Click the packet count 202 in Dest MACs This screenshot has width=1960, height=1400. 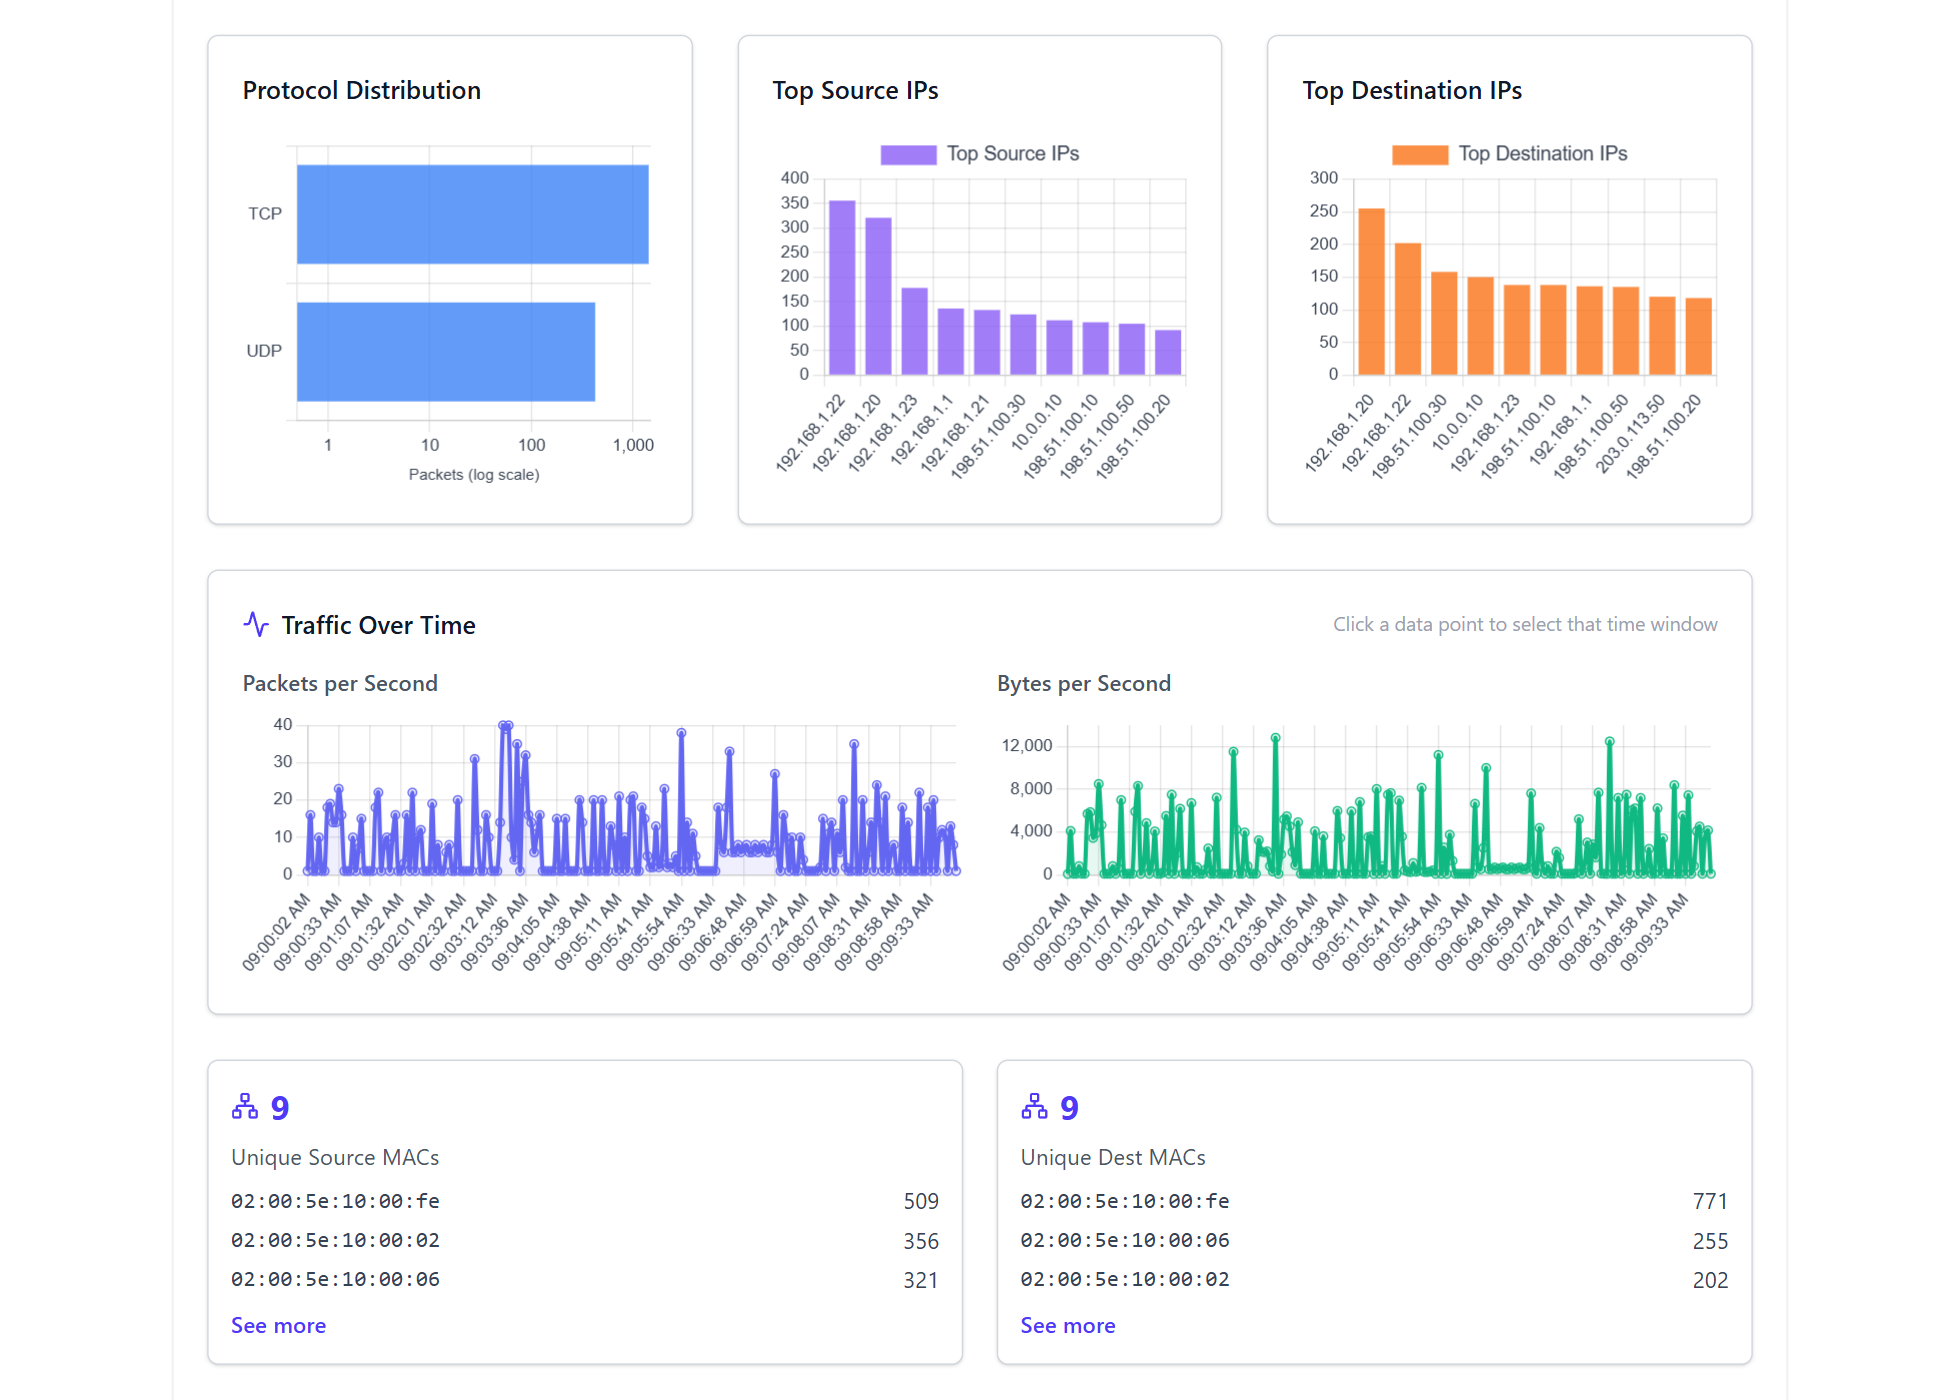(x=1710, y=1280)
